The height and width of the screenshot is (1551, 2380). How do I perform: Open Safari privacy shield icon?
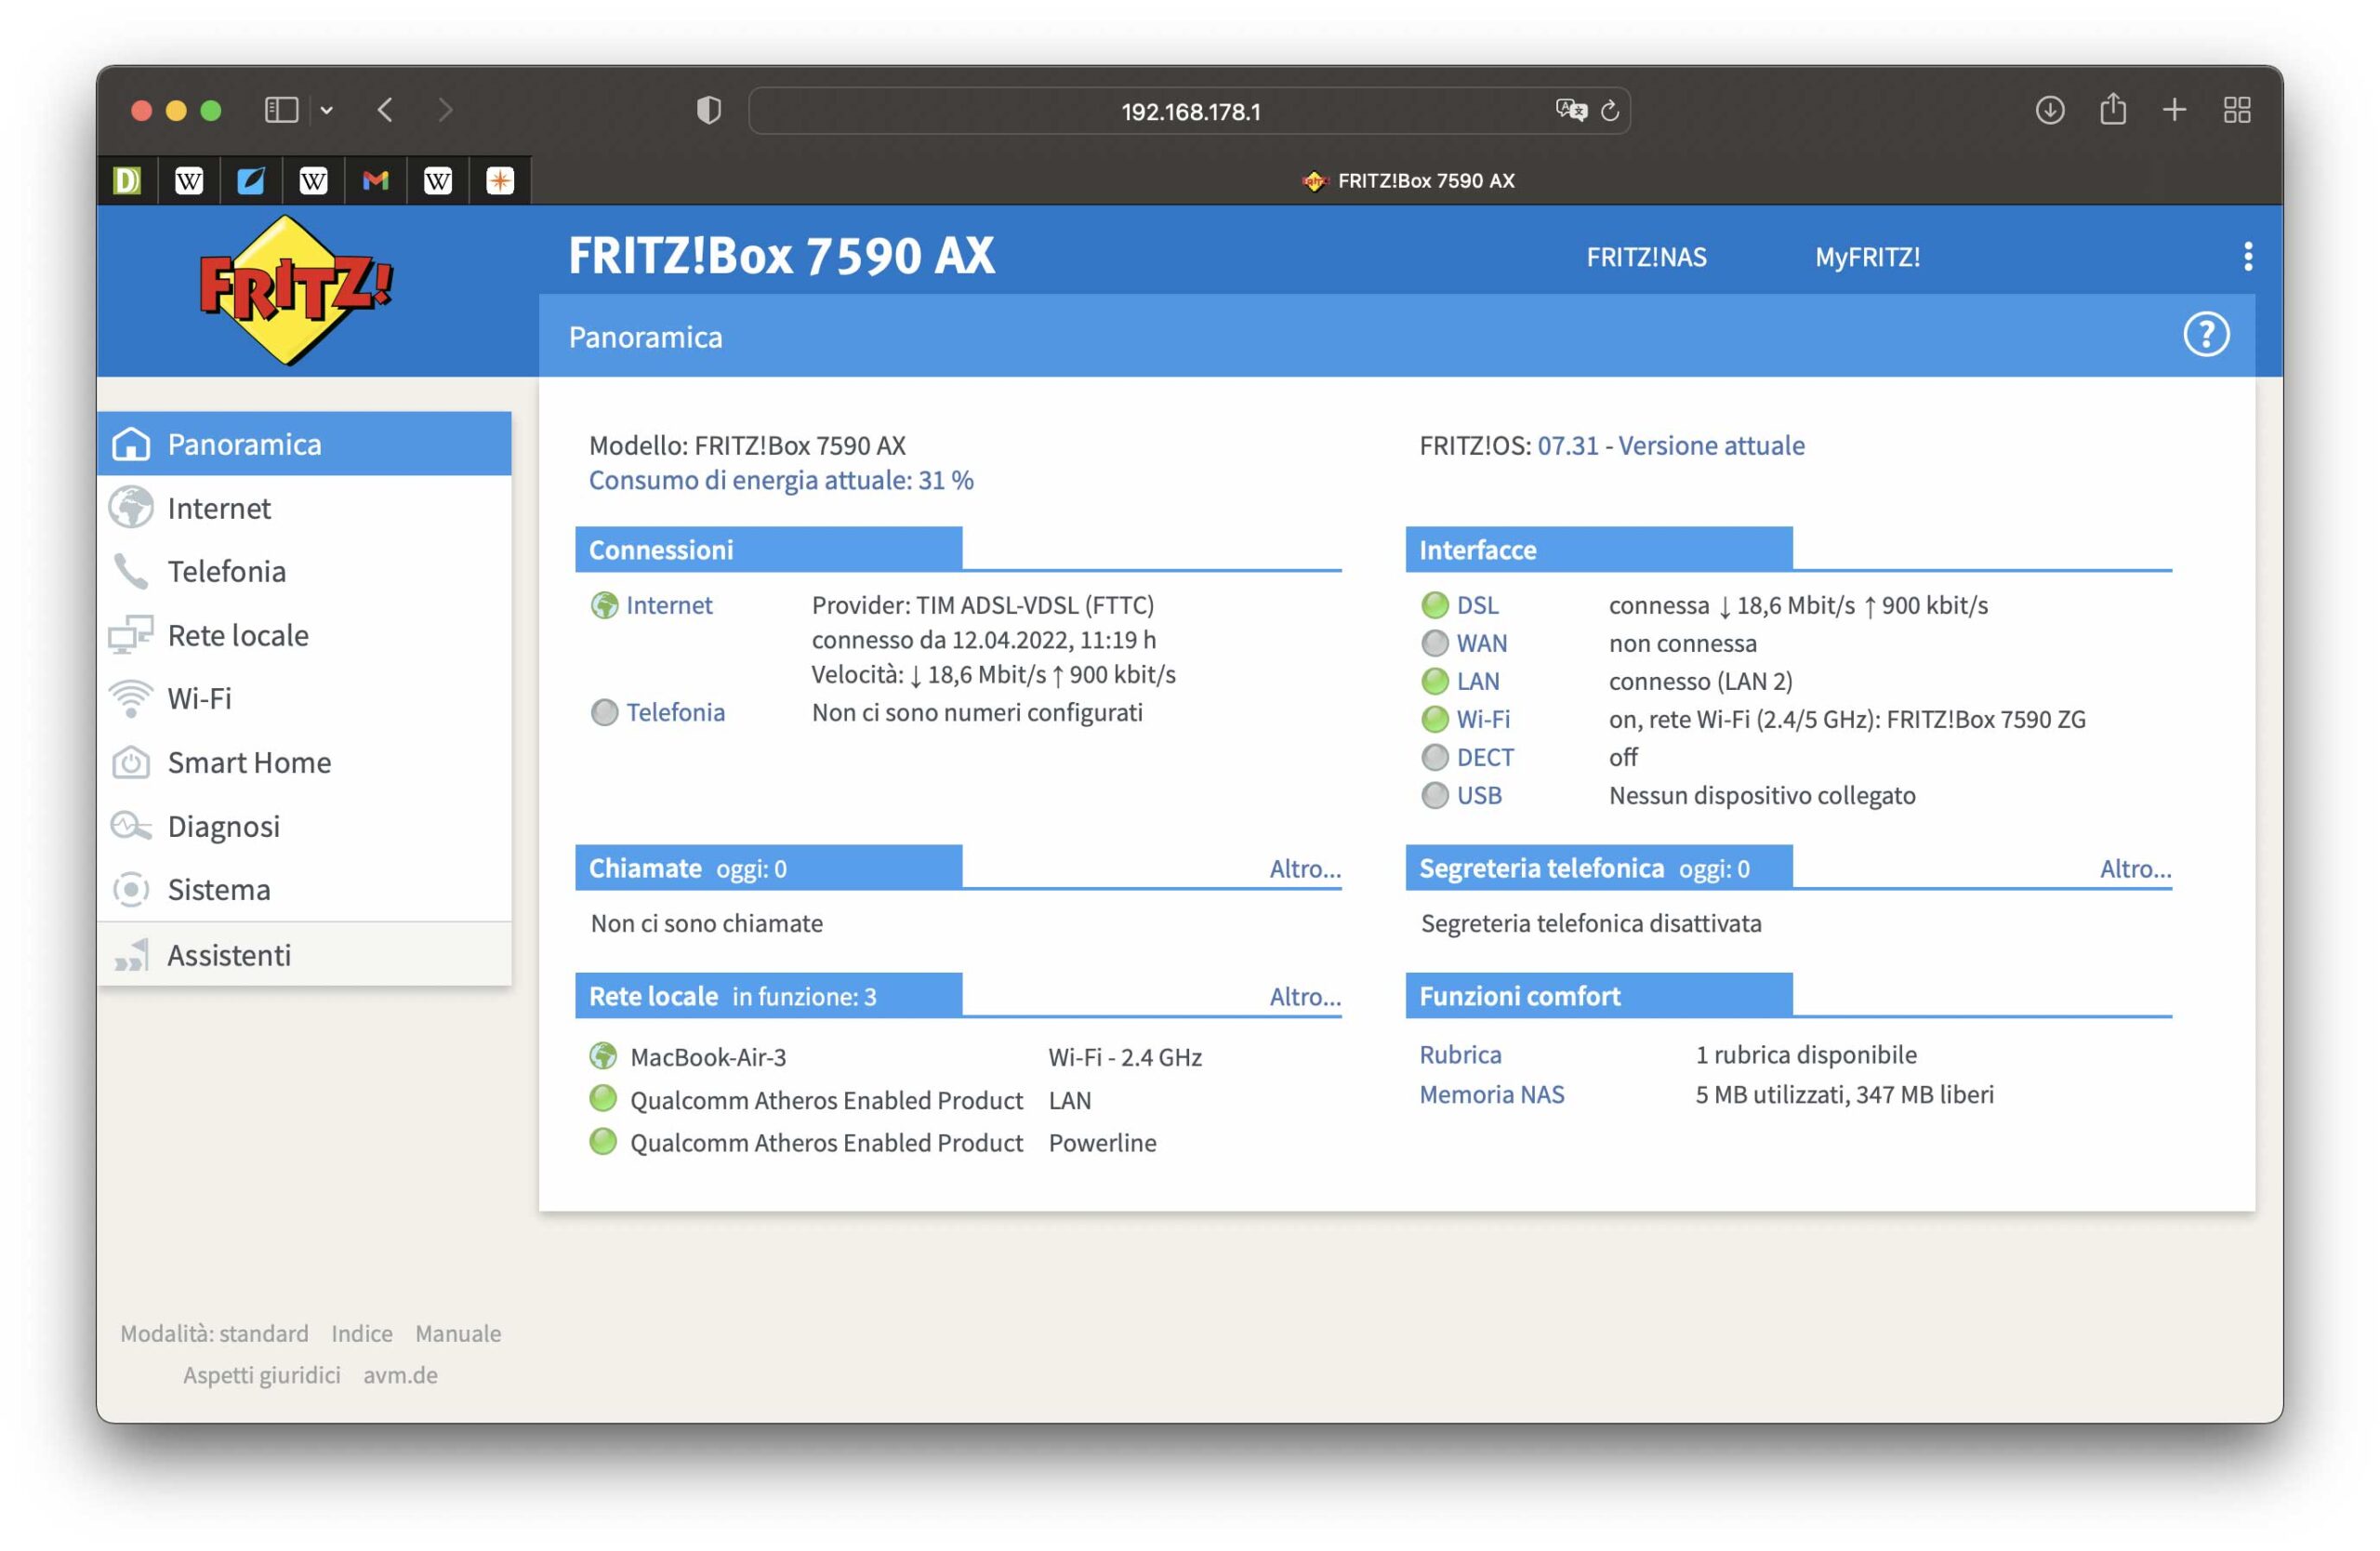pos(708,110)
